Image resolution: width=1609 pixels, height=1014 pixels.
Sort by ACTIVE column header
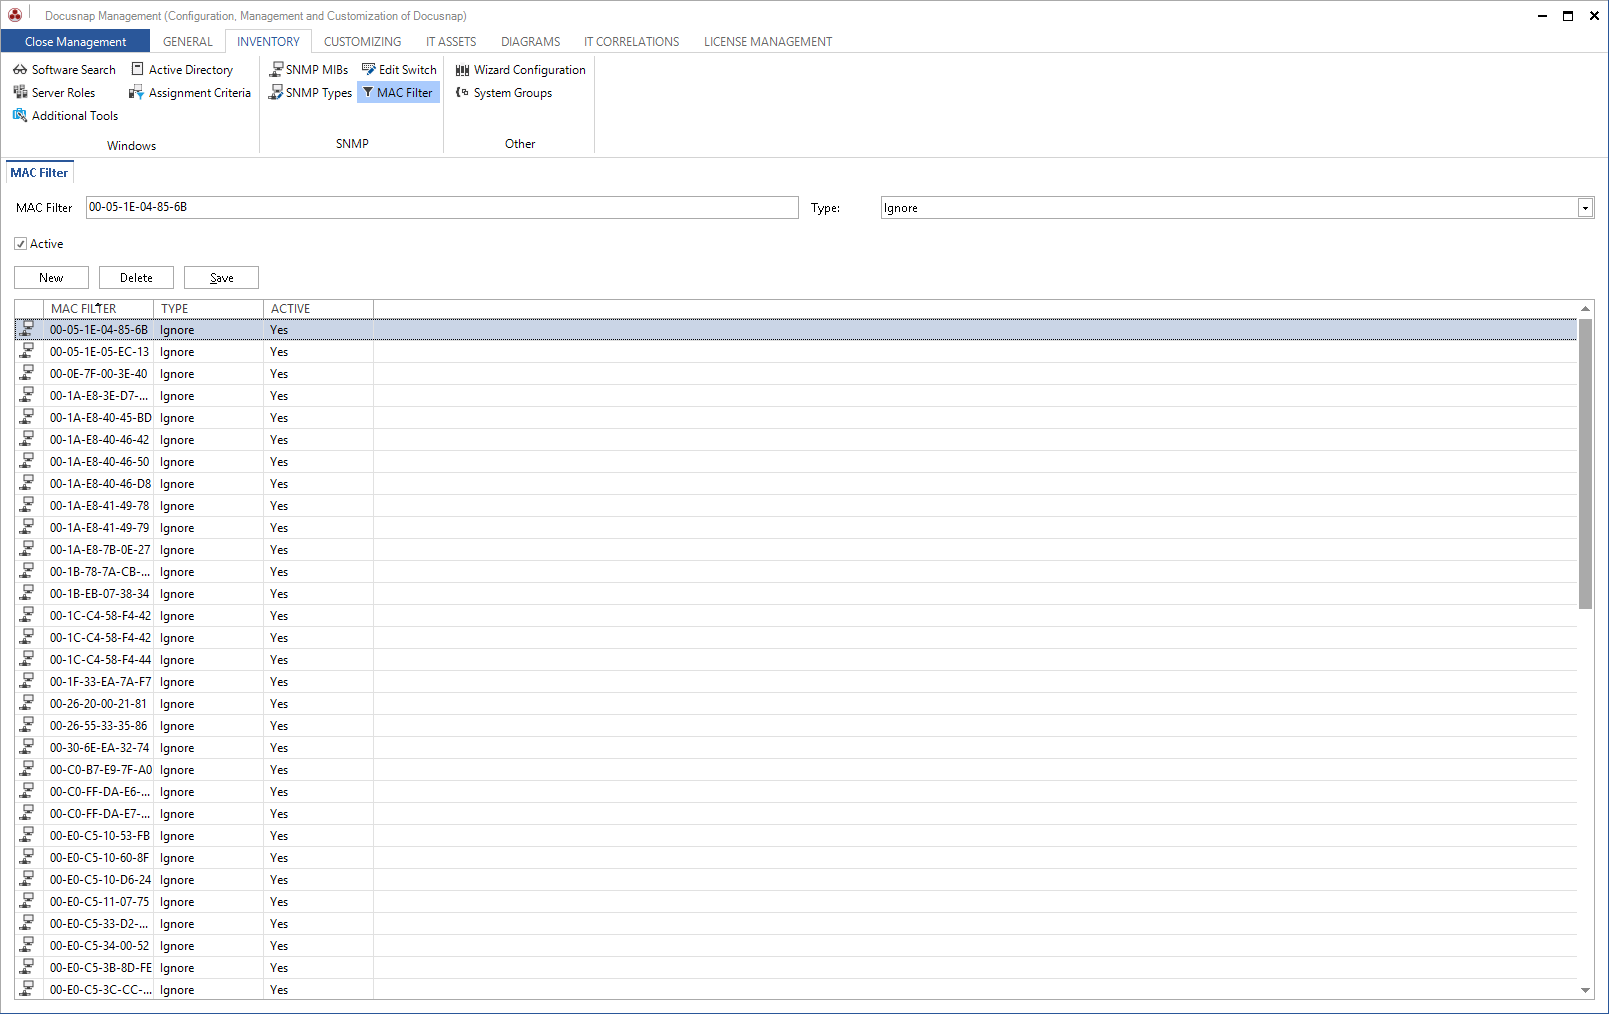(318, 309)
